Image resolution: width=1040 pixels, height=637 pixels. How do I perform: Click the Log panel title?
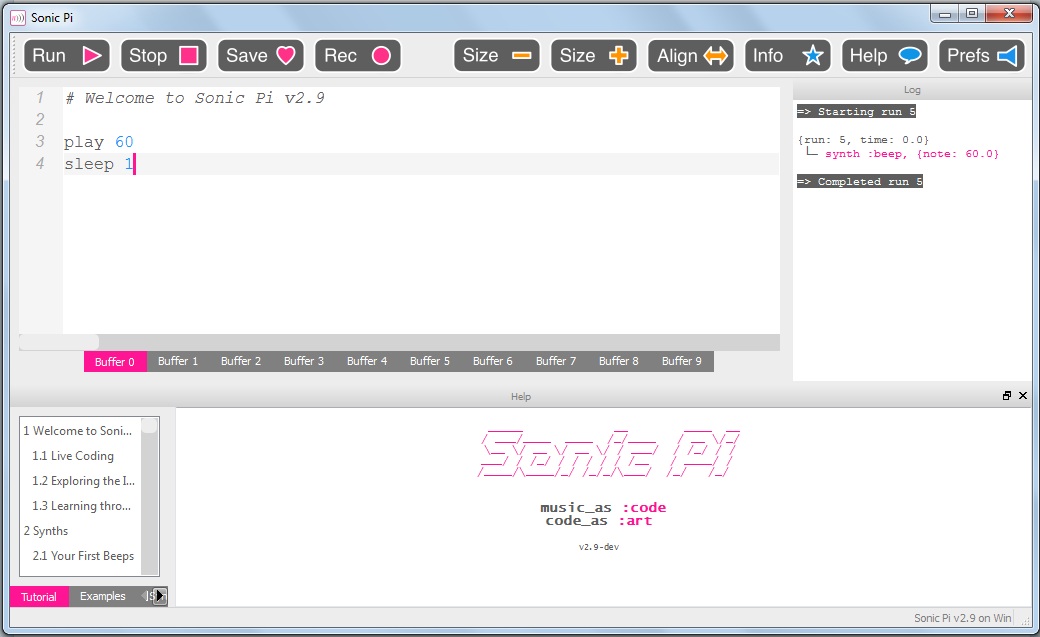pyautogui.click(x=912, y=90)
